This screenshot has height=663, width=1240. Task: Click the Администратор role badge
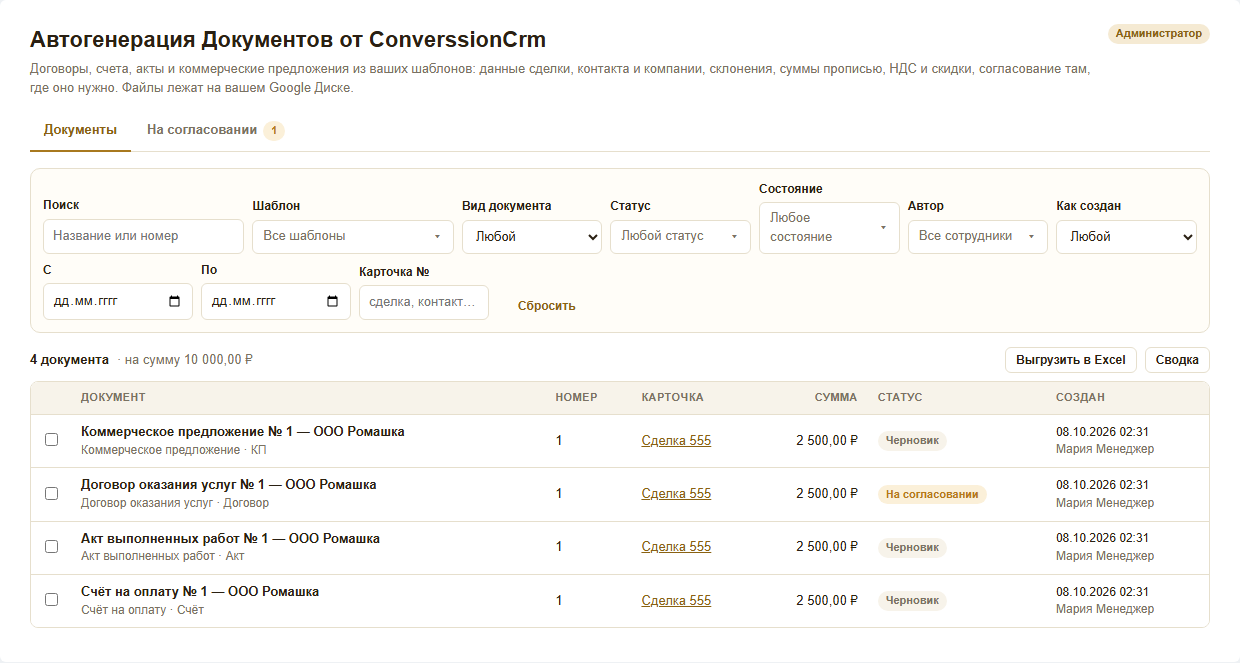coord(1159,34)
